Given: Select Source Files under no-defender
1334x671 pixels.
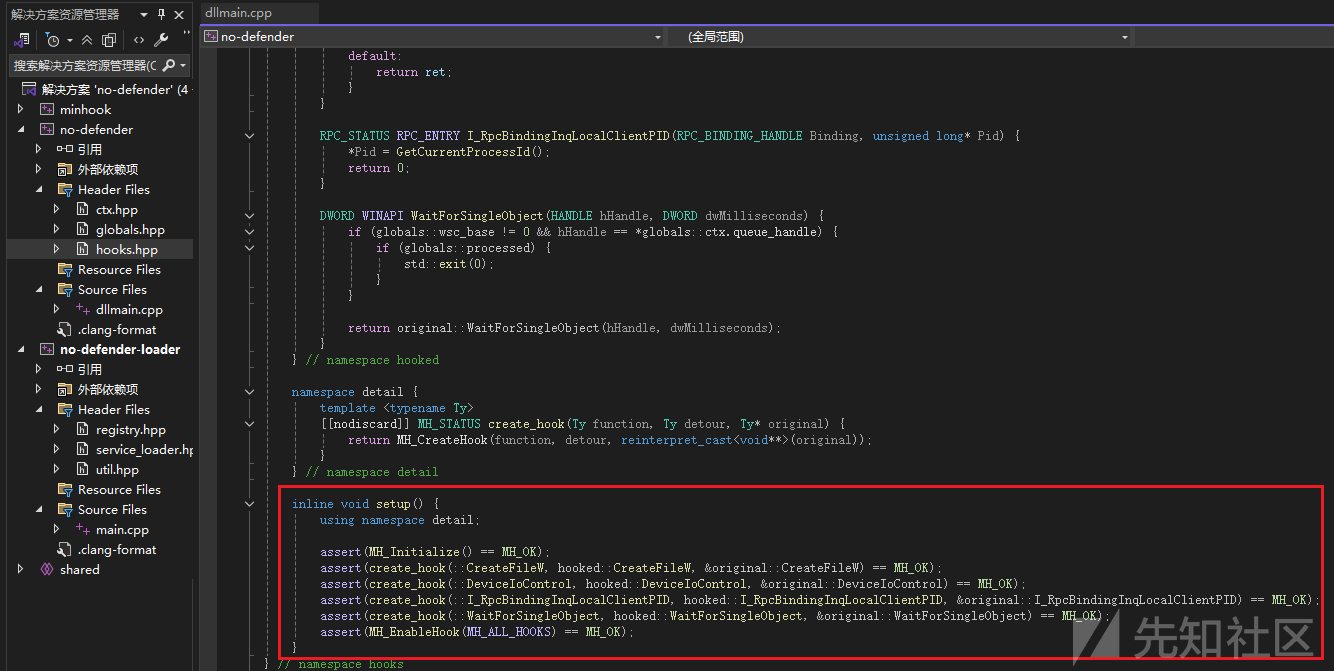Looking at the screenshot, I should pos(112,289).
